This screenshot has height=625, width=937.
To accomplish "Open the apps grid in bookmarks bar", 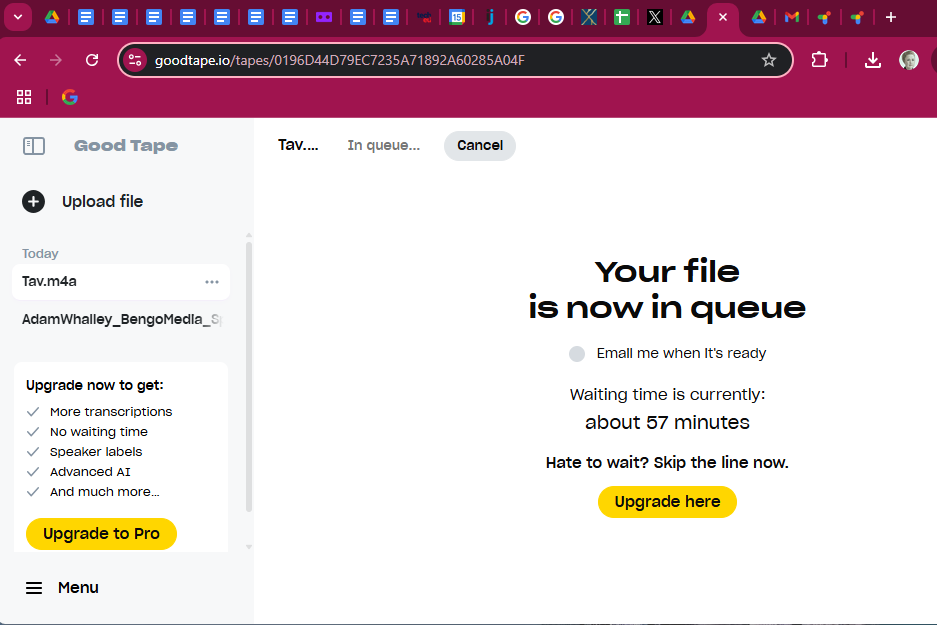I will click(24, 97).
